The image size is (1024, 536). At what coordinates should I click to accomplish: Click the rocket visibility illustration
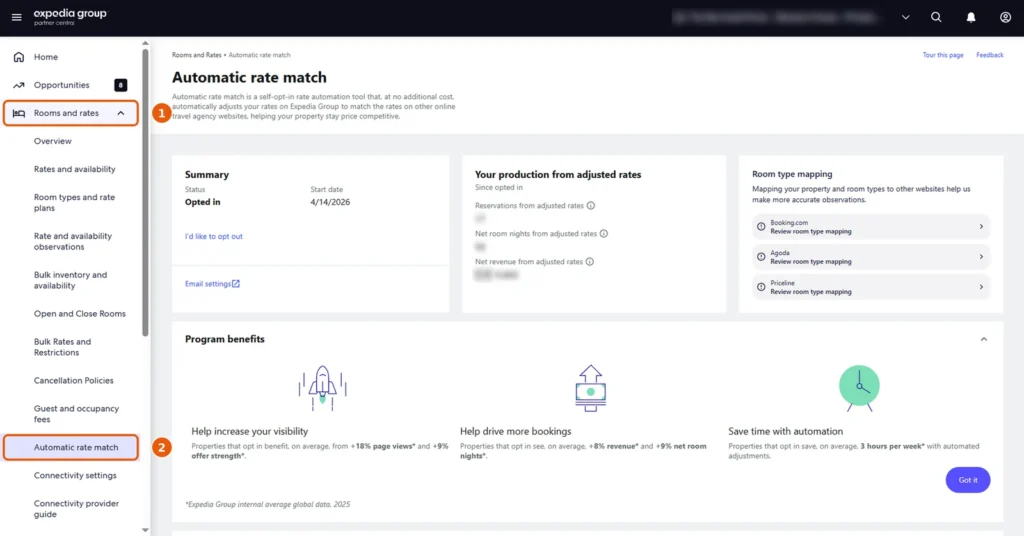[x=323, y=388]
